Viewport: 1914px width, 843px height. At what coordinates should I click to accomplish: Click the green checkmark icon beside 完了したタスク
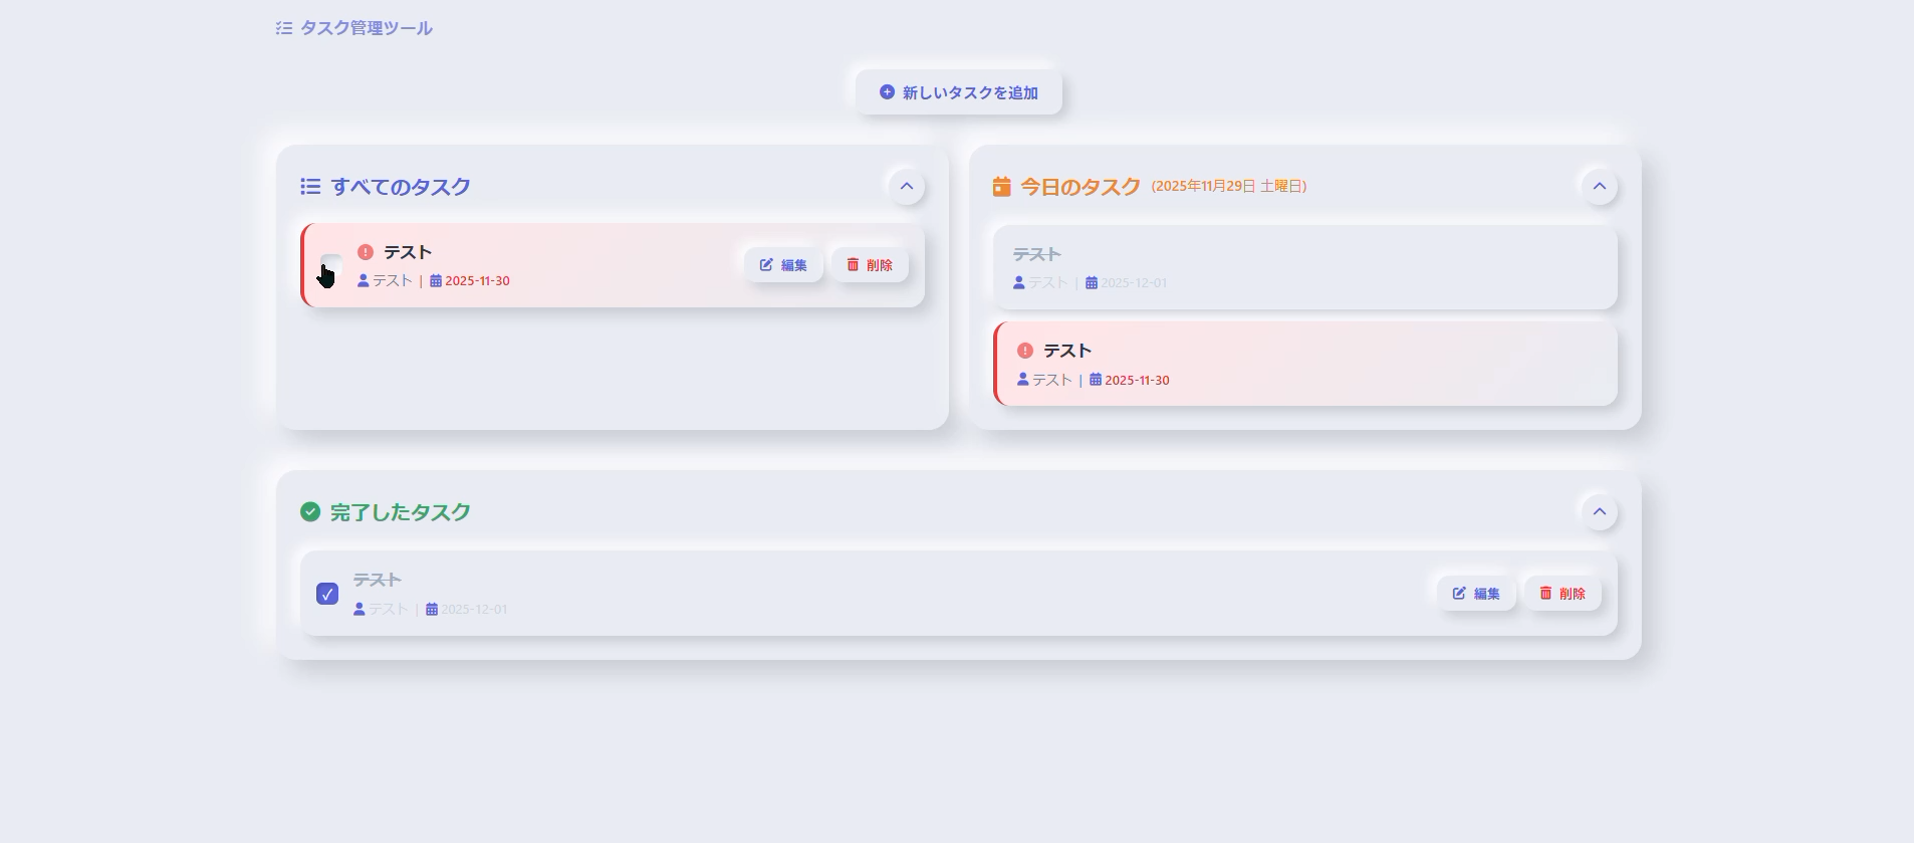310,512
